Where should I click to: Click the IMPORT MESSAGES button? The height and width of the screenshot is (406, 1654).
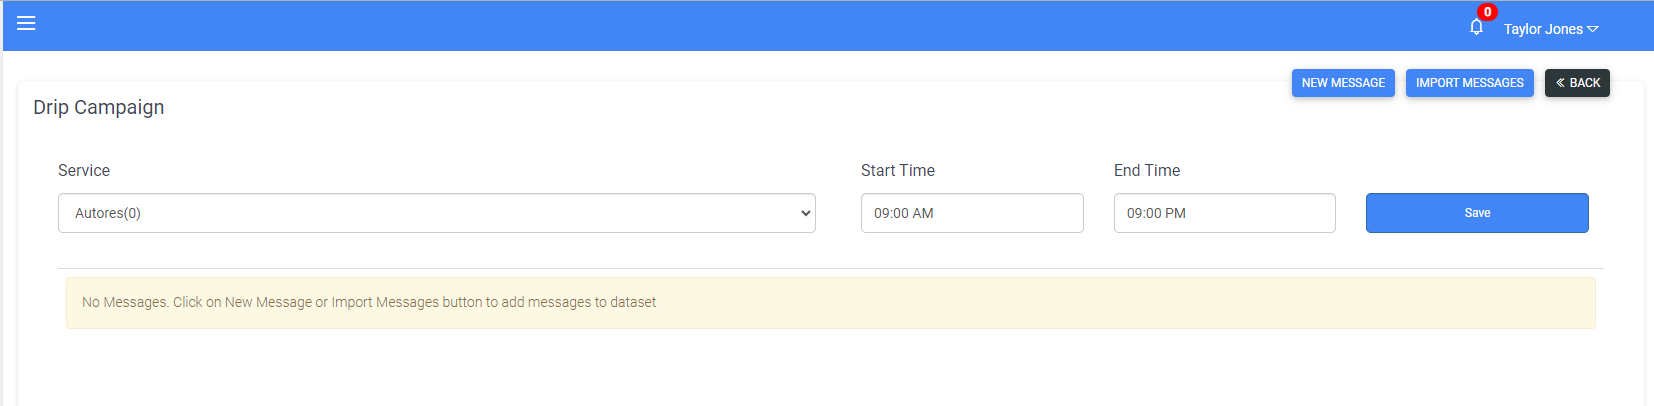pyautogui.click(x=1469, y=83)
